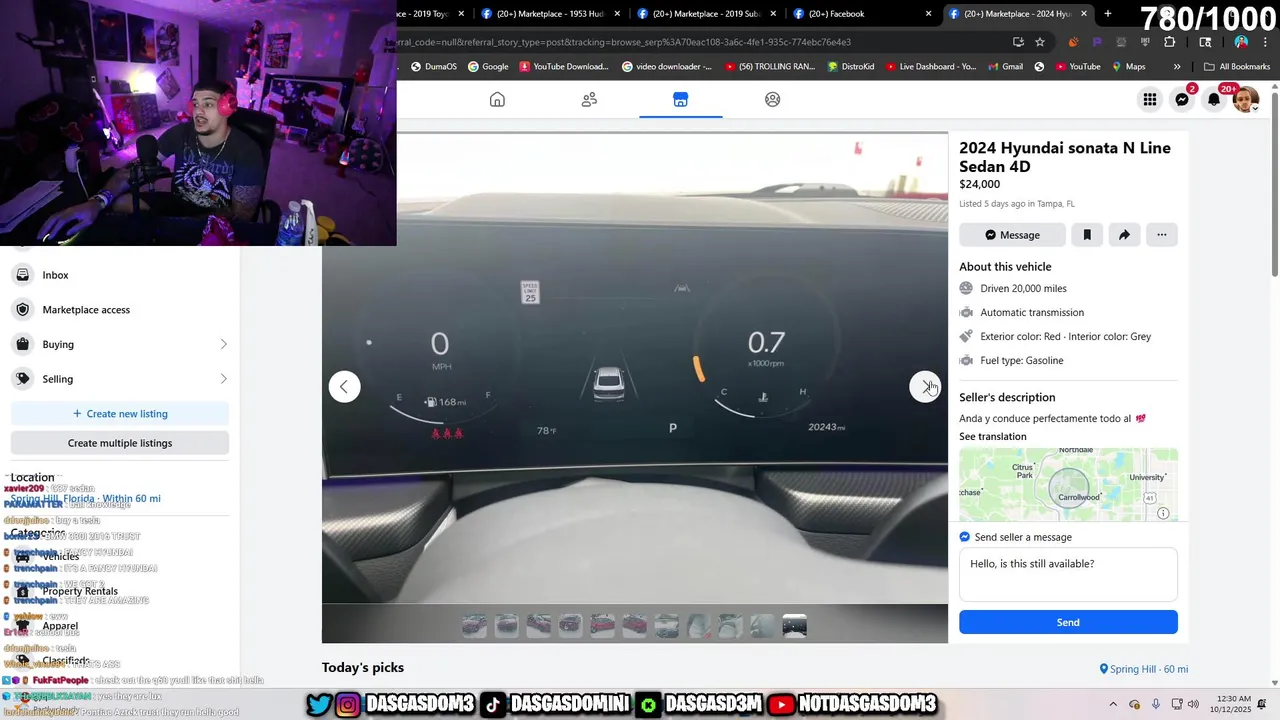Screen dimensions: 1280x720
Task: Open the Marketplace storefront icon tab
Action: coord(680,99)
